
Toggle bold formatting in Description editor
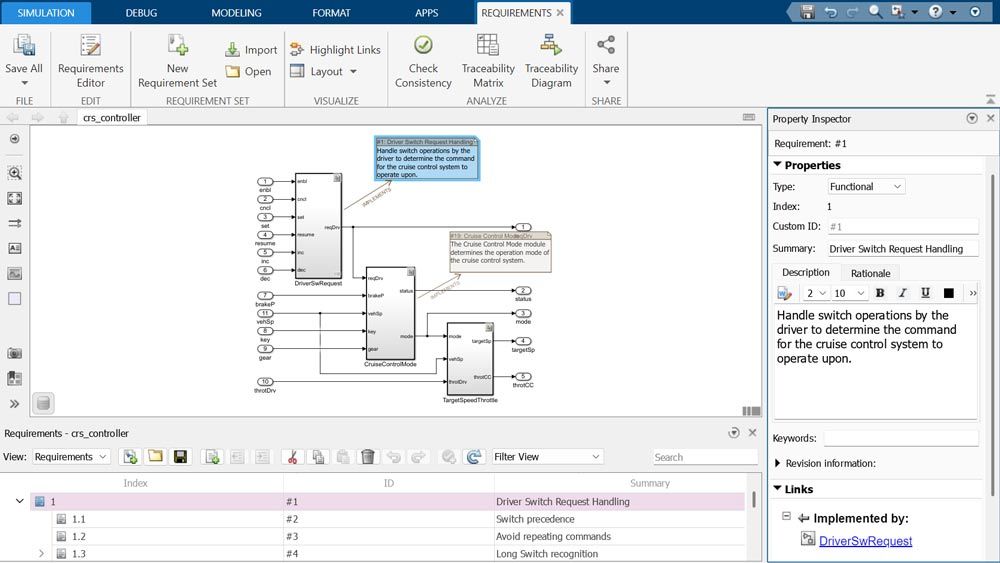[880, 293]
